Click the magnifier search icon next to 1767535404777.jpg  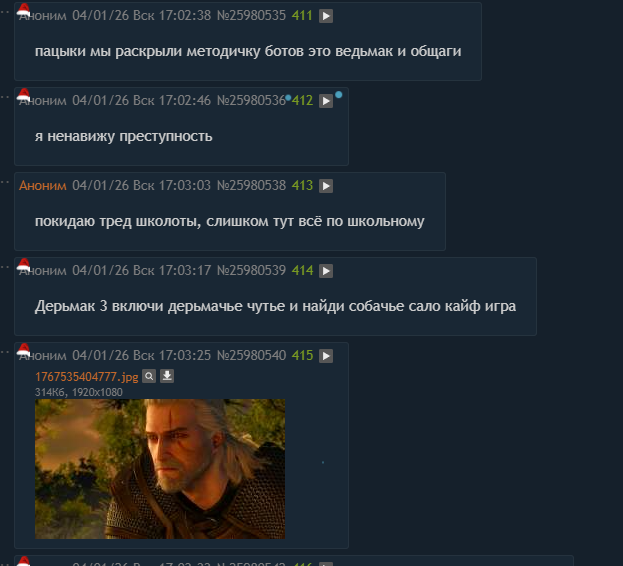pyautogui.click(x=149, y=376)
